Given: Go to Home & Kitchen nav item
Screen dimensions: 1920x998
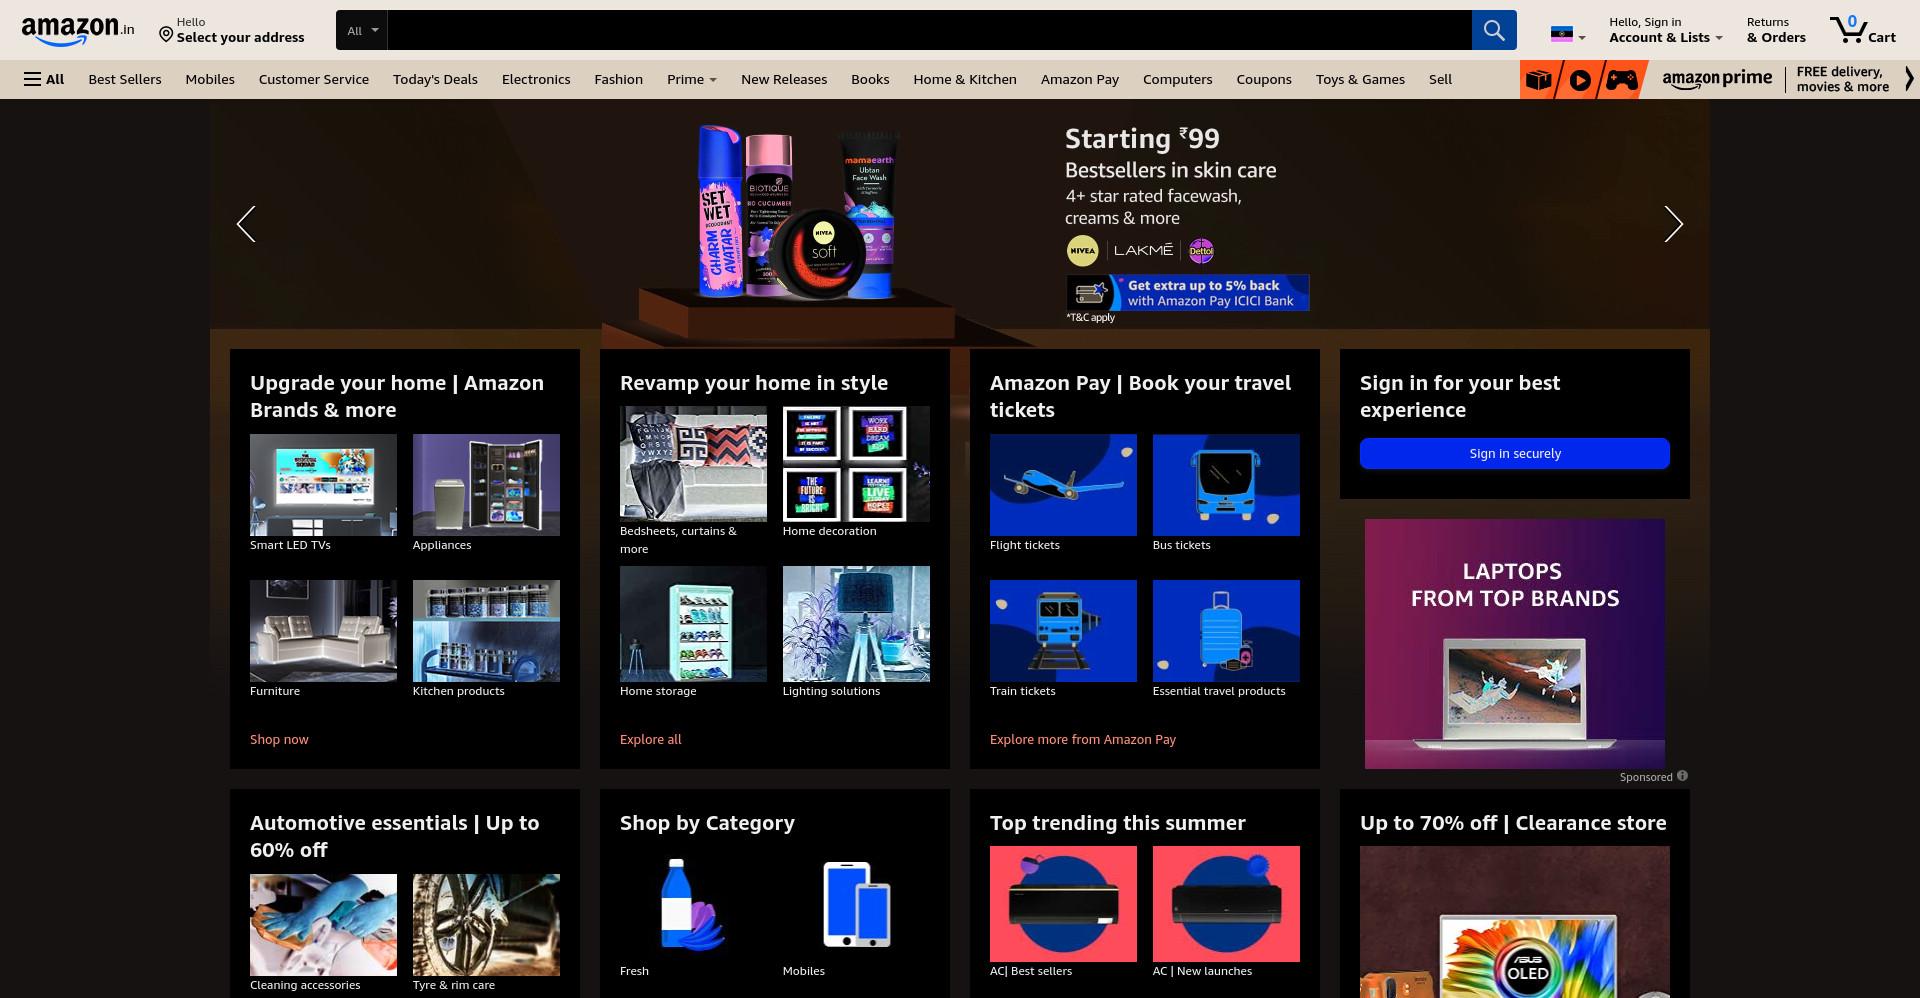Looking at the screenshot, I should [965, 79].
